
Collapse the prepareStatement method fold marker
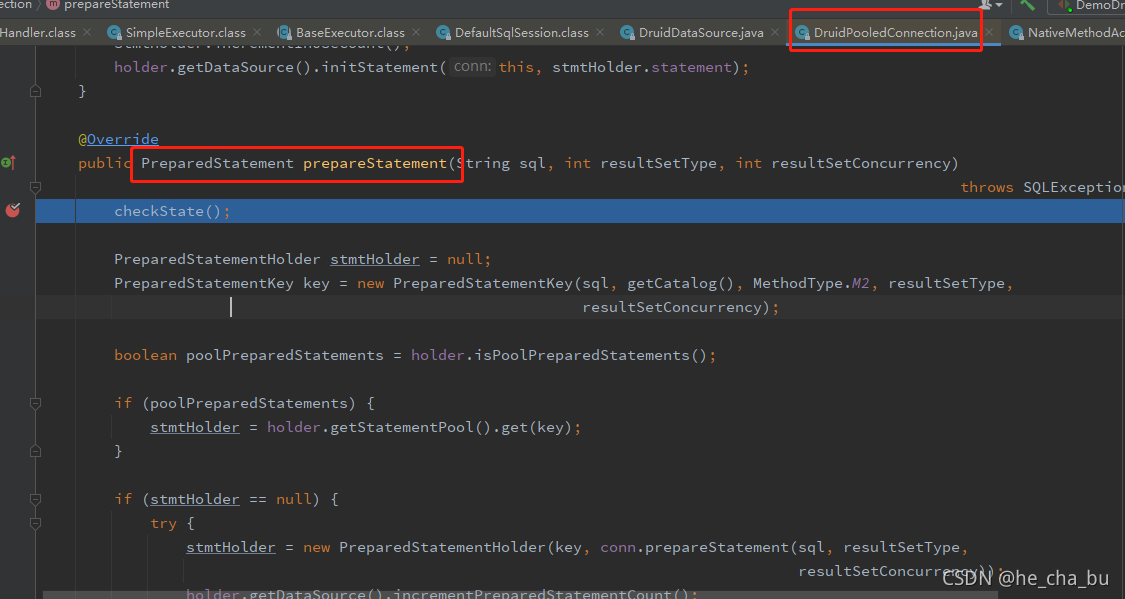coord(35,187)
